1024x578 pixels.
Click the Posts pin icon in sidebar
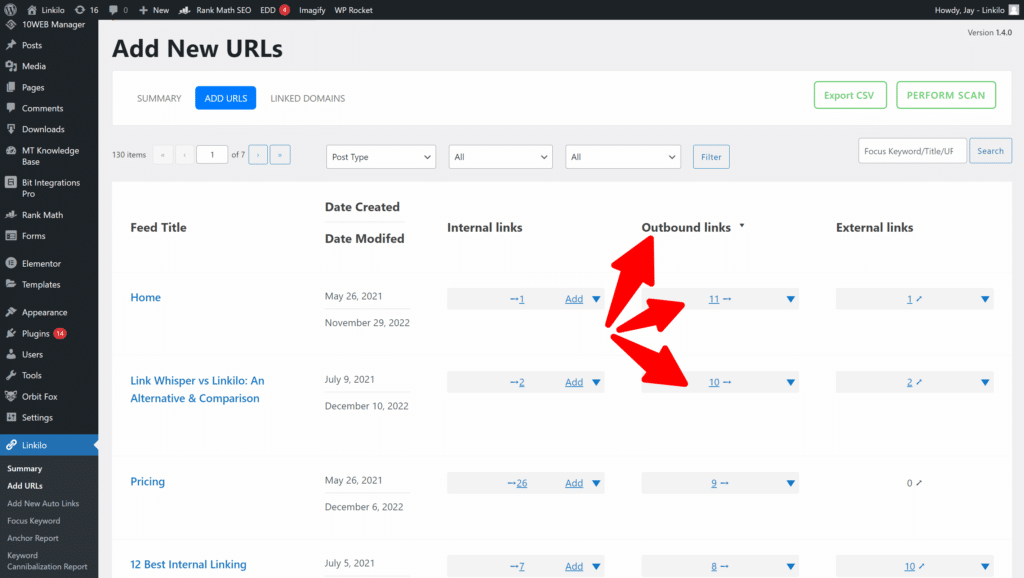(x=11, y=45)
